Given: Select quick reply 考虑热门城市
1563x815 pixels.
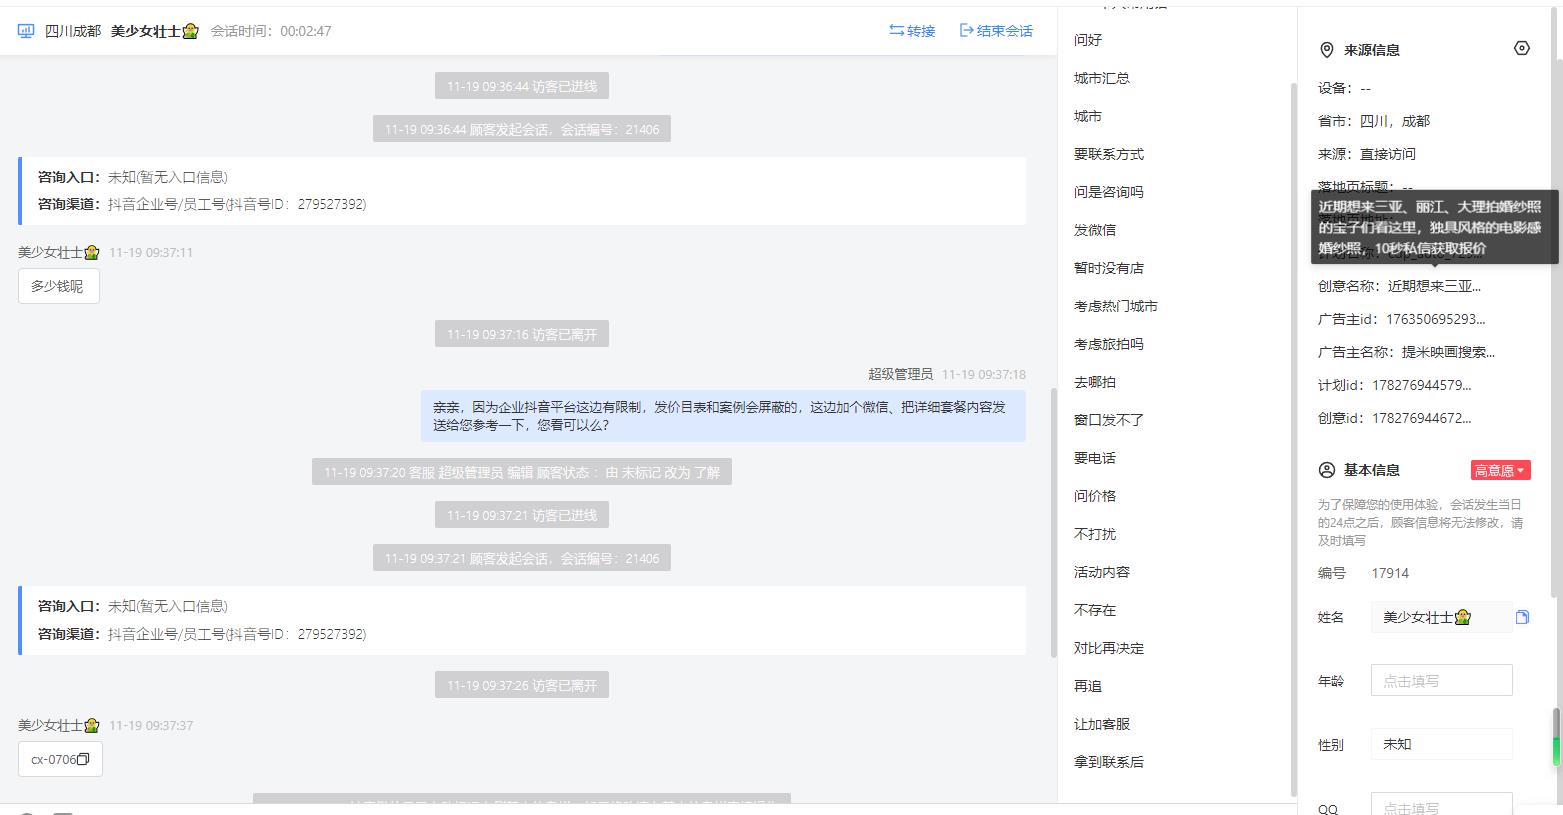Looking at the screenshot, I should (1116, 306).
